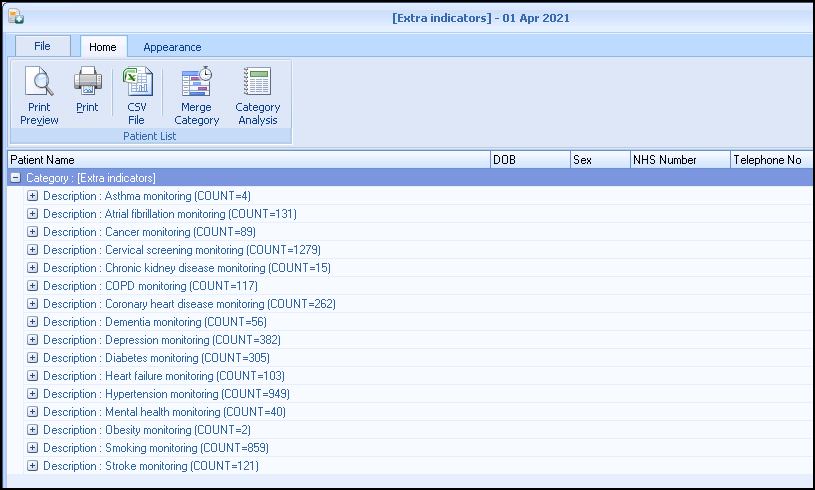Select the Obesity monitoring row
The height and width of the screenshot is (490, 815).
pos(148,430)
